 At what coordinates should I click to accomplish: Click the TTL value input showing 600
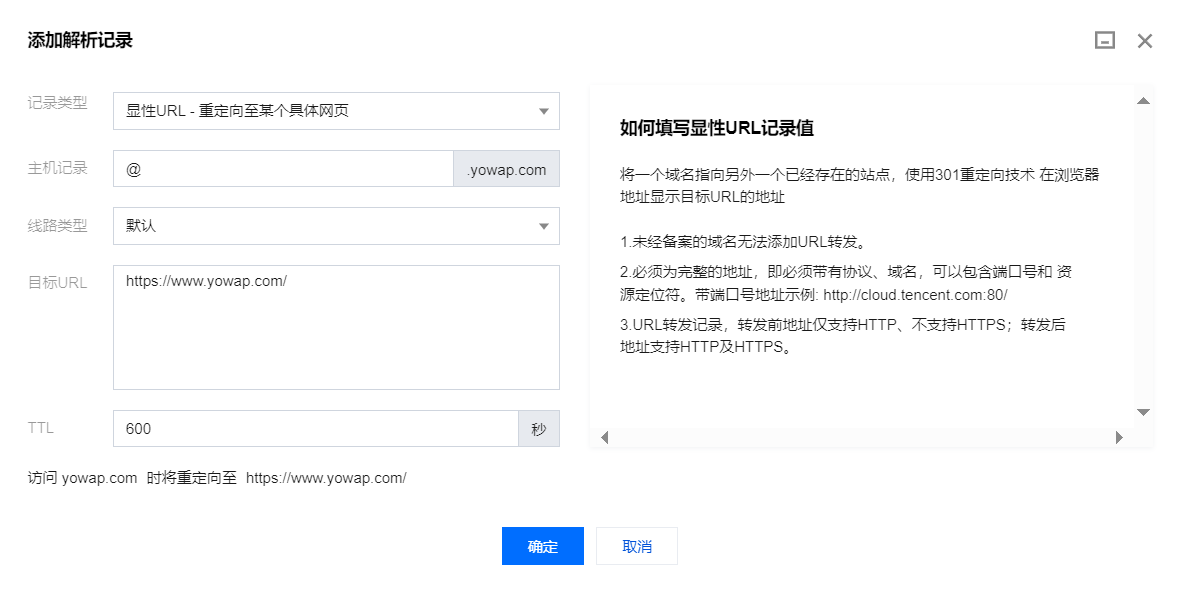click(316, 428)
